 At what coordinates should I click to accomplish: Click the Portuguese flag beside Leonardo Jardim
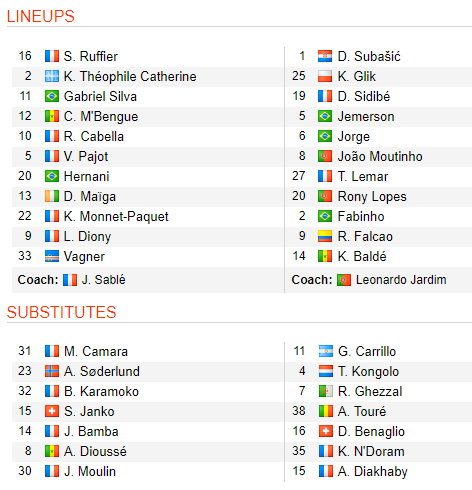coord(344,280)
